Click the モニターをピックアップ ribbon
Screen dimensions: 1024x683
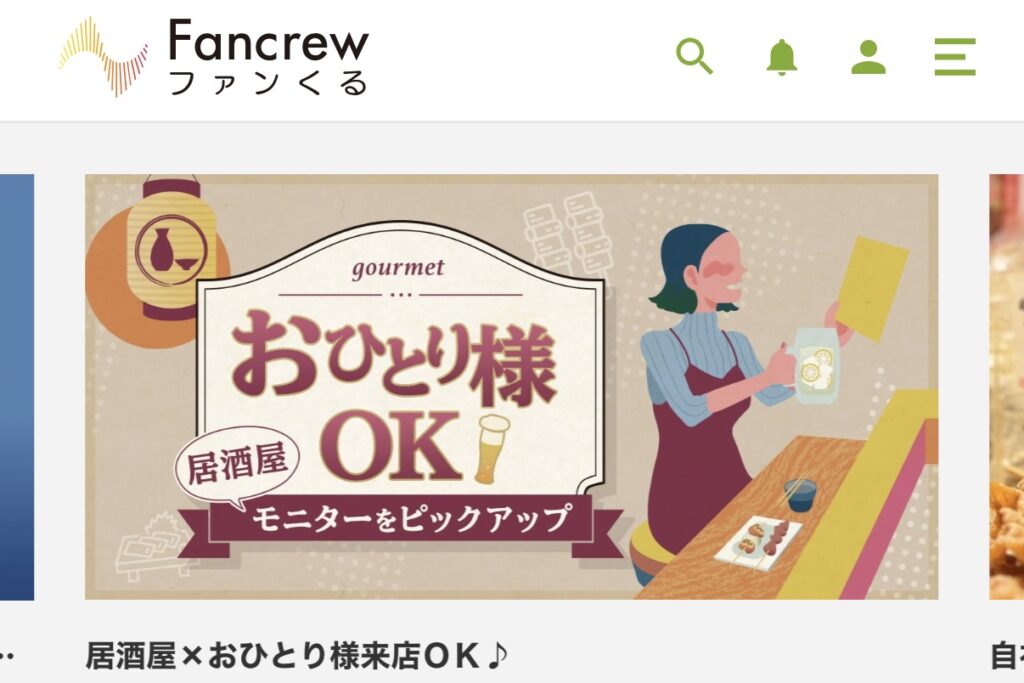click(409, 520)
